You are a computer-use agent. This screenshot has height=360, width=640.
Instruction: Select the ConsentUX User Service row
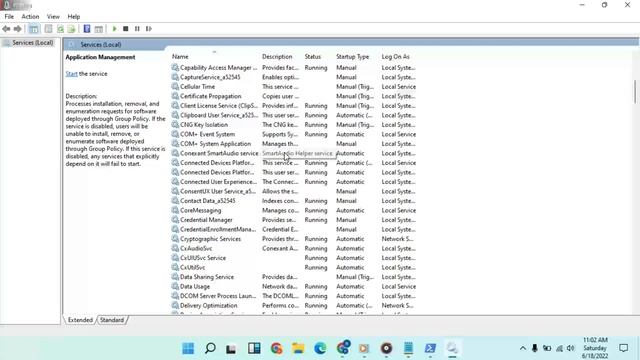(x=293, y=191)
